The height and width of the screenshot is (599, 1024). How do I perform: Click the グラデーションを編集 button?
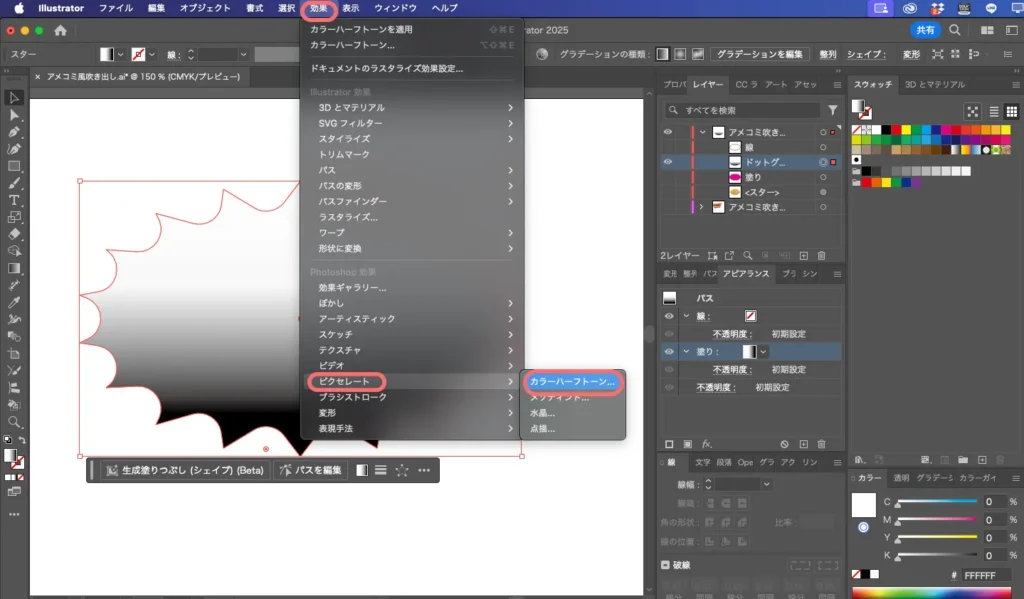point(760,54)
